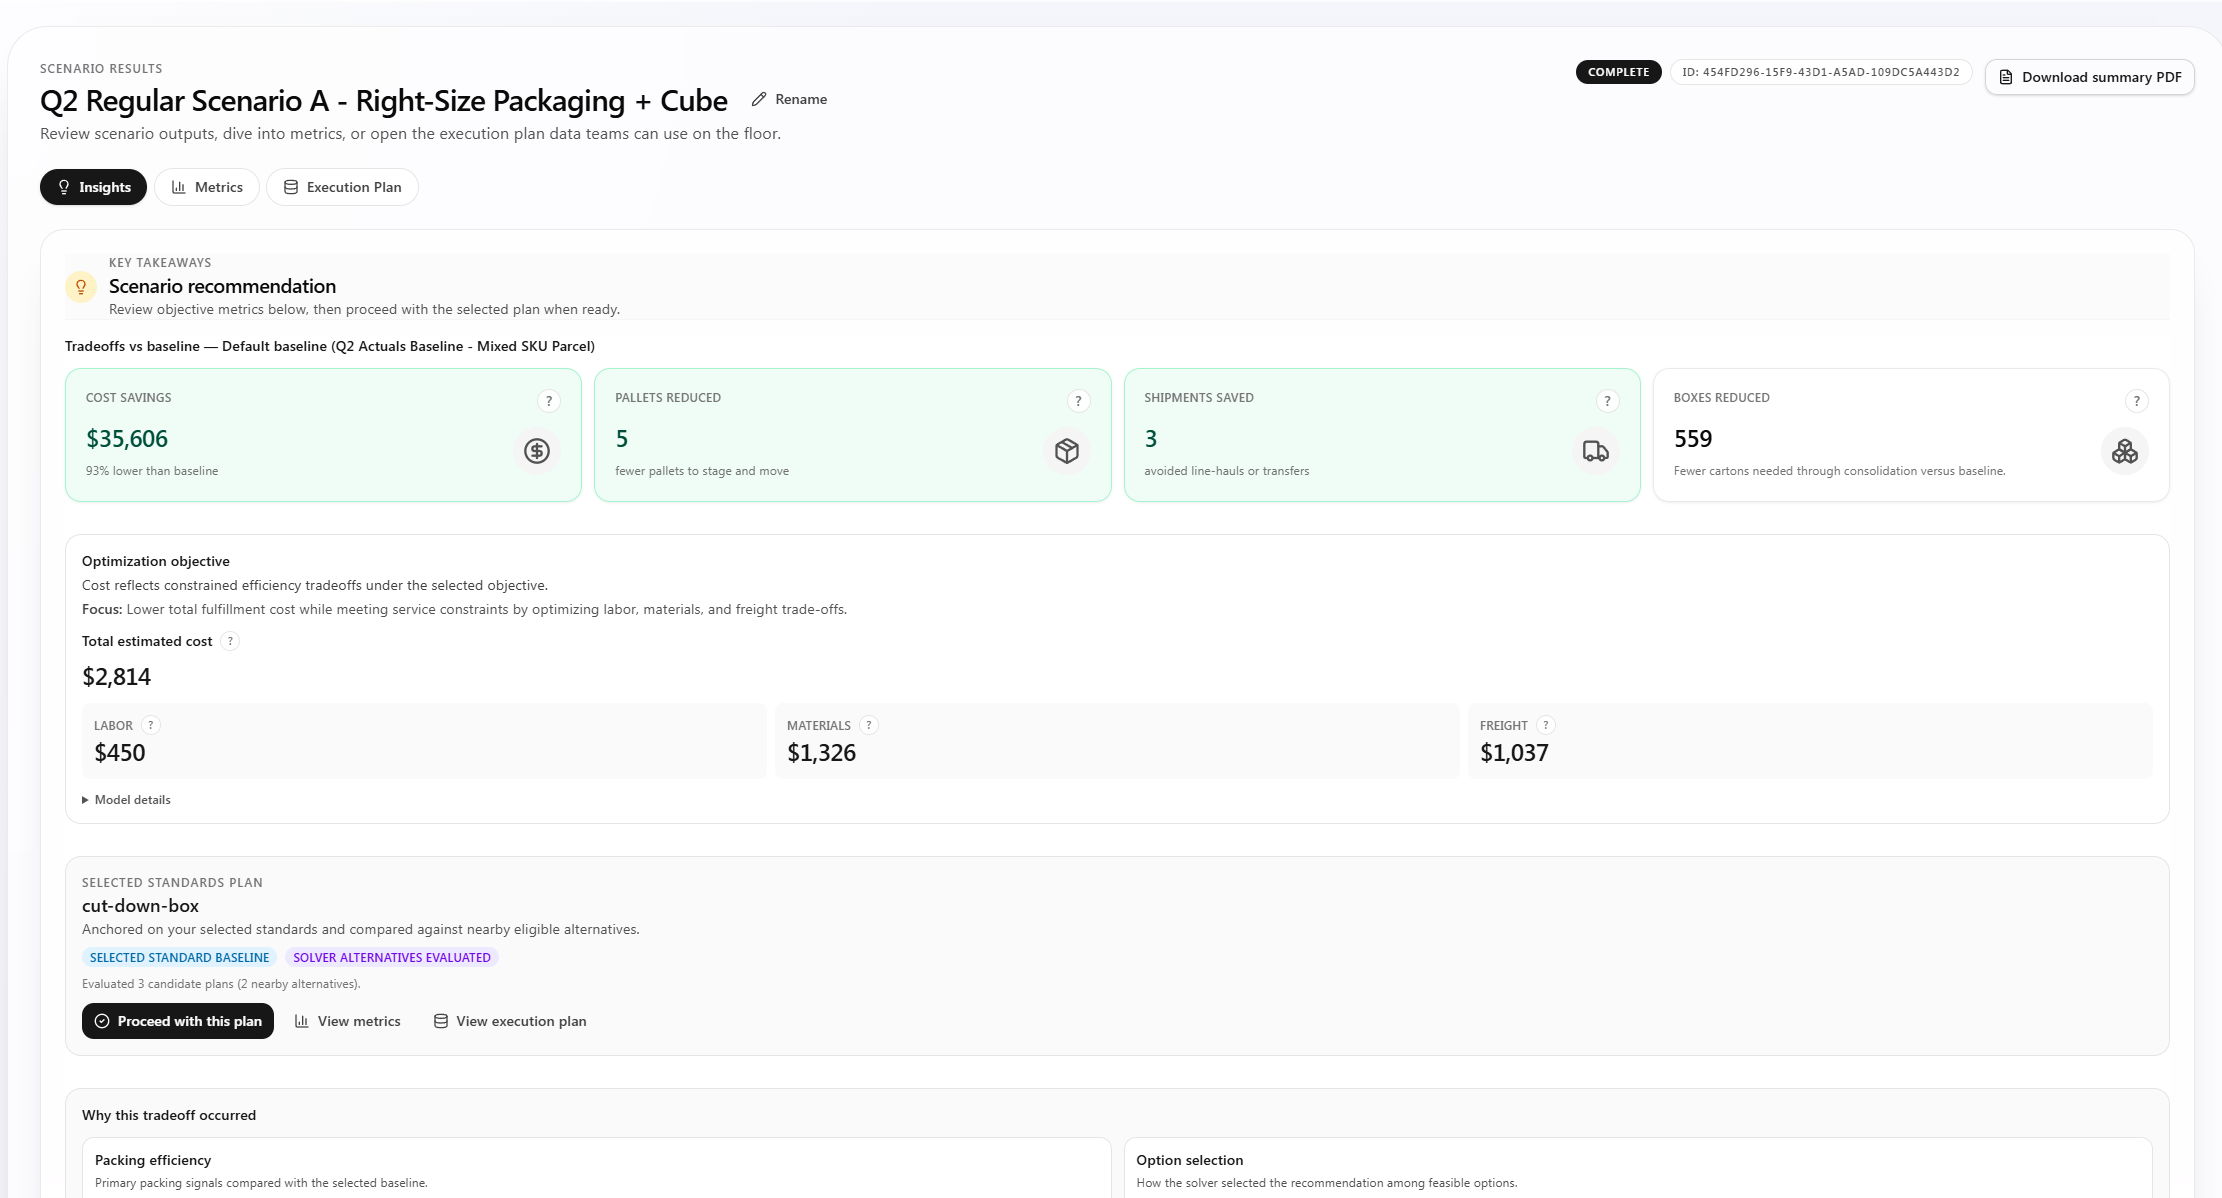The height and width of the screenshot is (1198, 2222).
Task: Open the Shipments Saved question mark
Action: [1607, 401]
